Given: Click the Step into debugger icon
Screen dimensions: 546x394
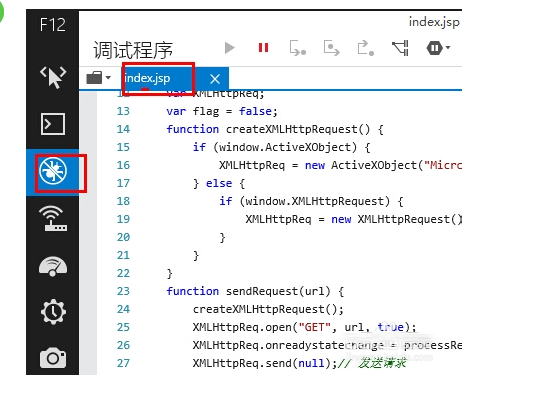Looking at the screenshot, I should (x=297, y=48).
